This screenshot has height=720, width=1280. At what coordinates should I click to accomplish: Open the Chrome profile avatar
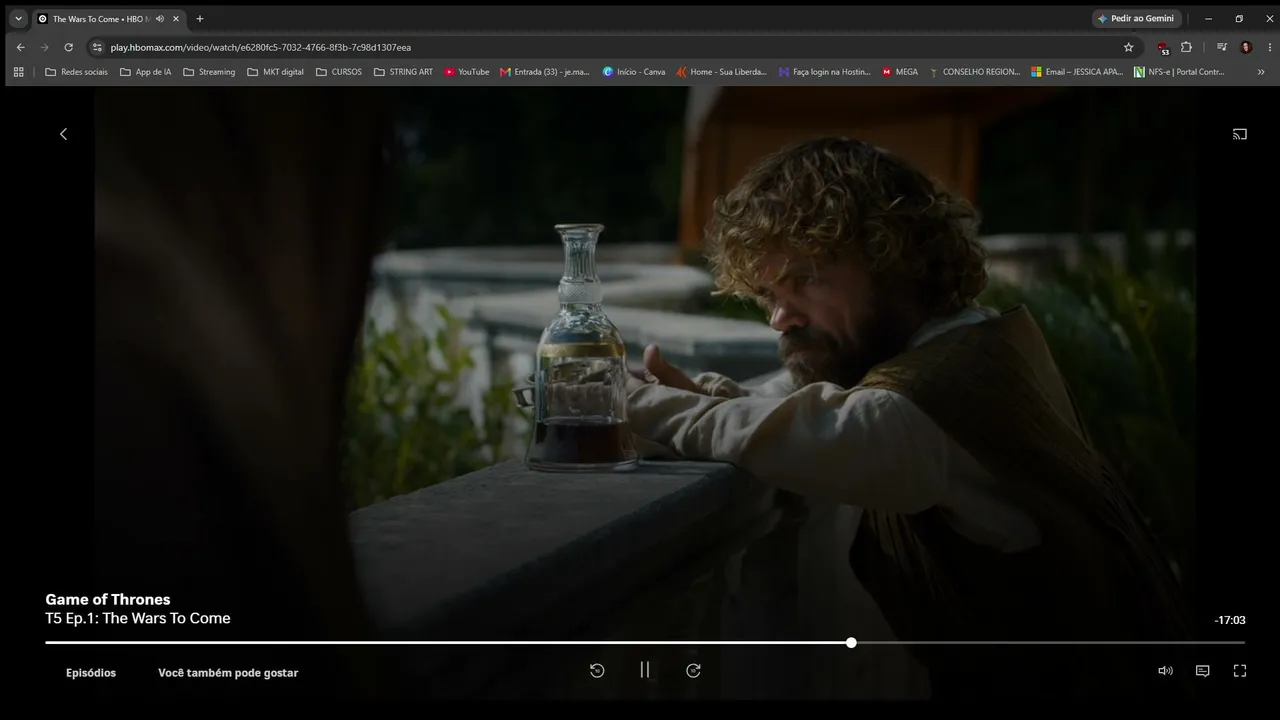tap(1246, 47)
